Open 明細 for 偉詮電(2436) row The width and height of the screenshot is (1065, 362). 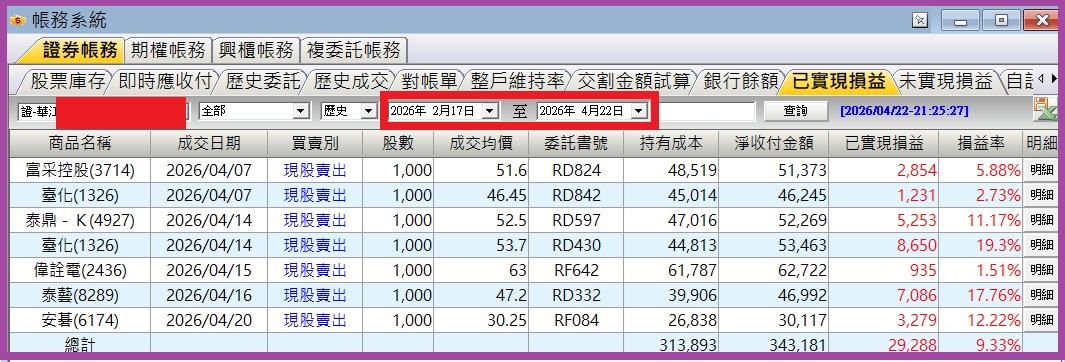[x=1041, y=270]
